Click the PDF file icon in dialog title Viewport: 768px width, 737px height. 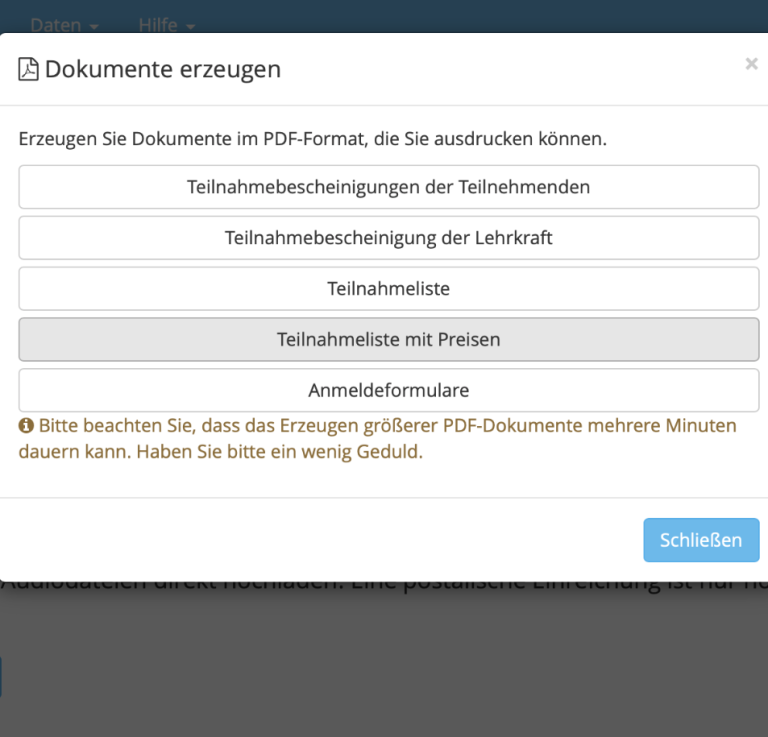pyautogui.click(x=29, y=69)
